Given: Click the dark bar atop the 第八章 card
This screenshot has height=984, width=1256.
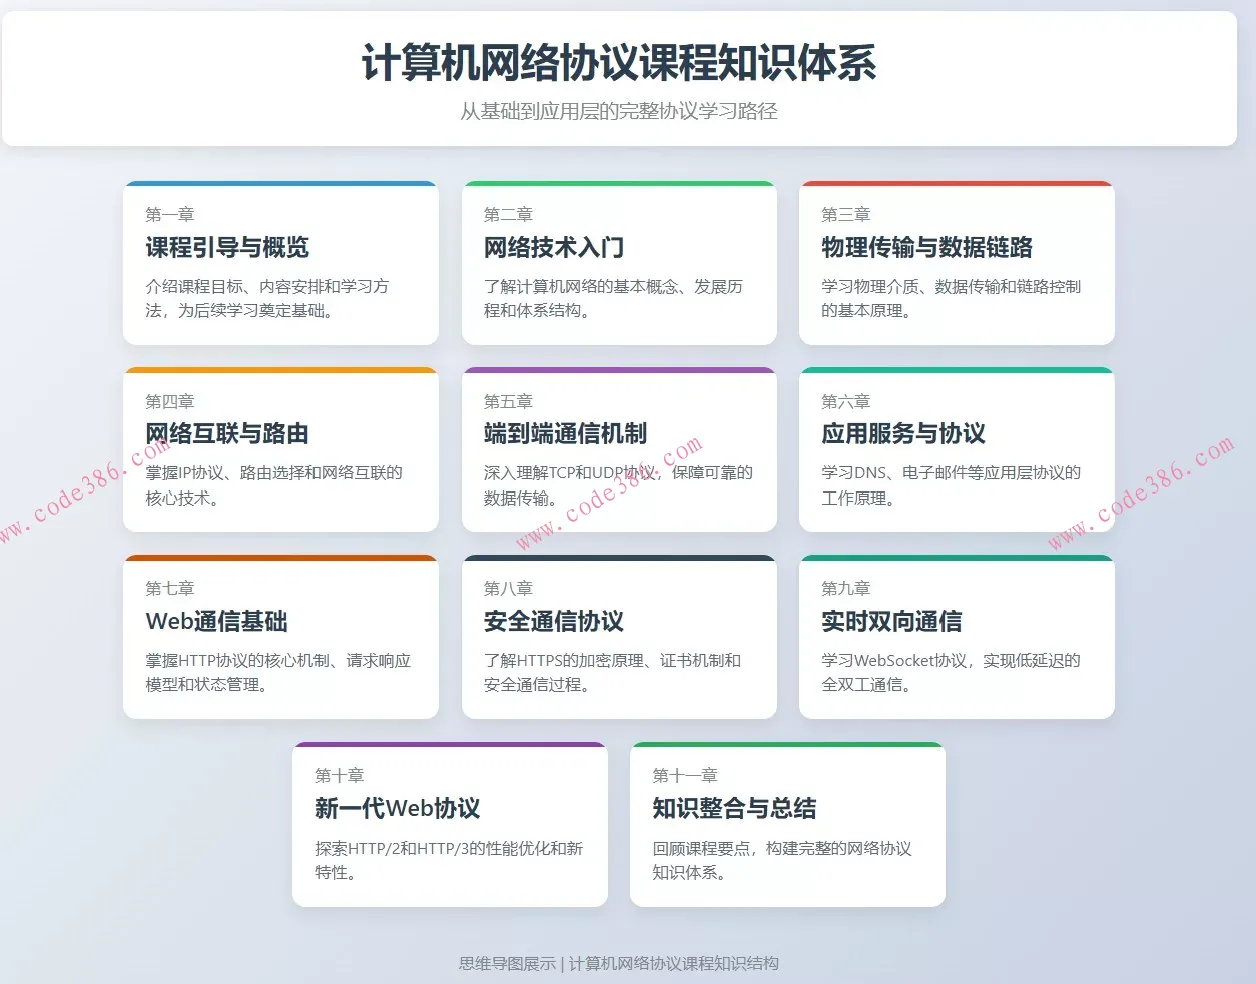Looking at the screenshot, I should point(618,558).
